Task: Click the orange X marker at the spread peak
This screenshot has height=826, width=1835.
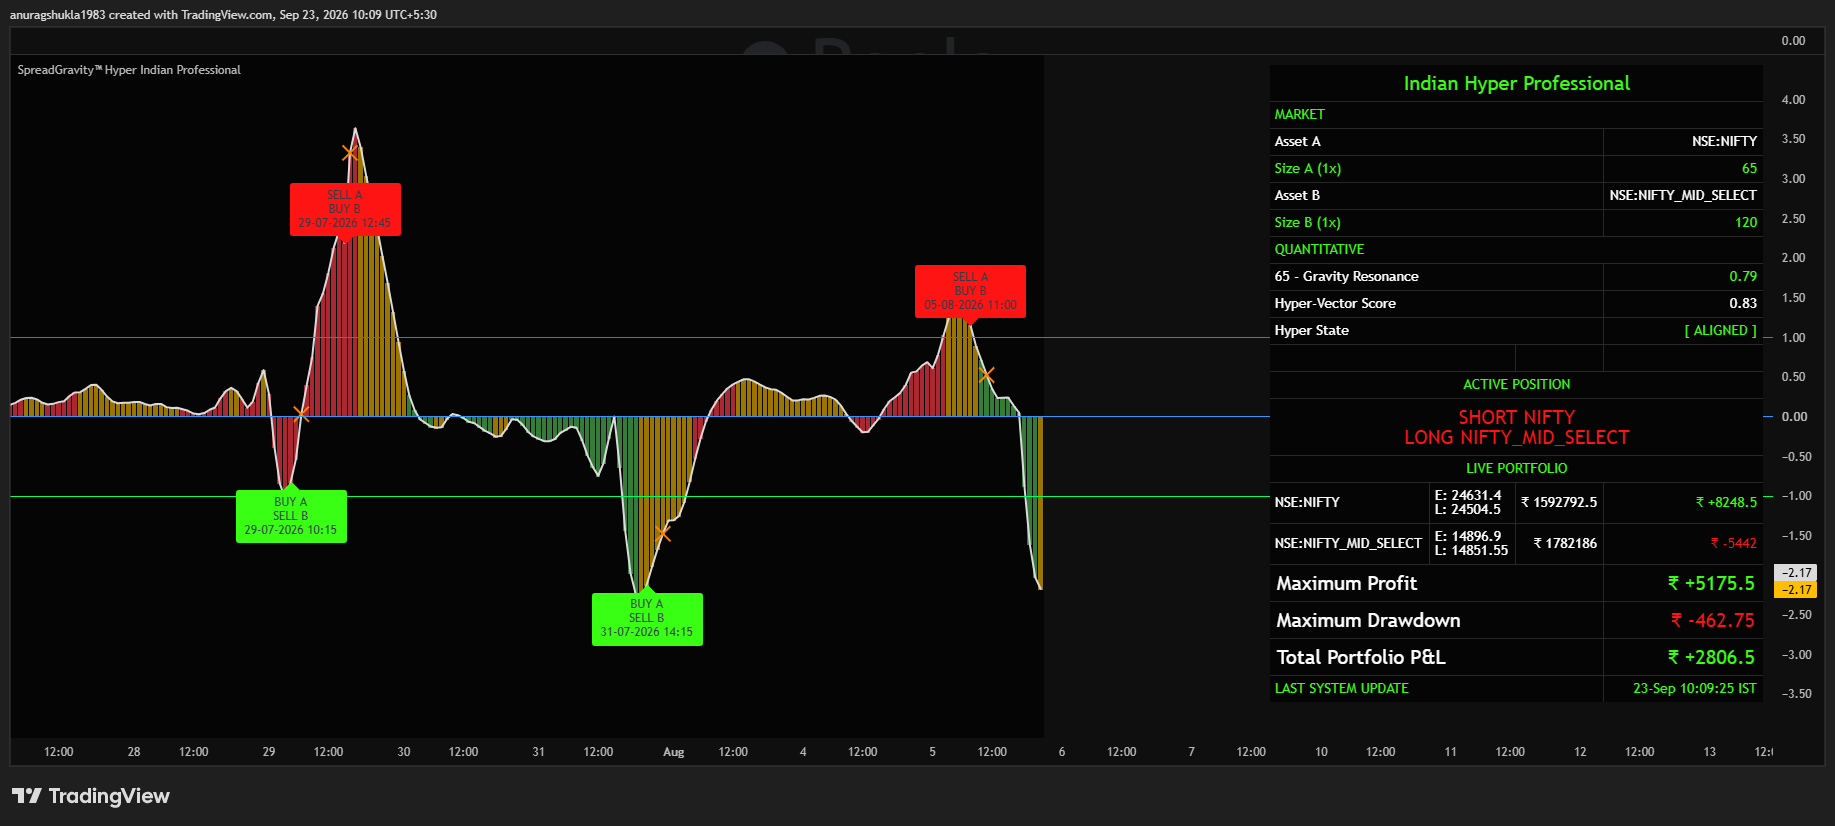Action: pyautogui.click(x=349, y=153)
